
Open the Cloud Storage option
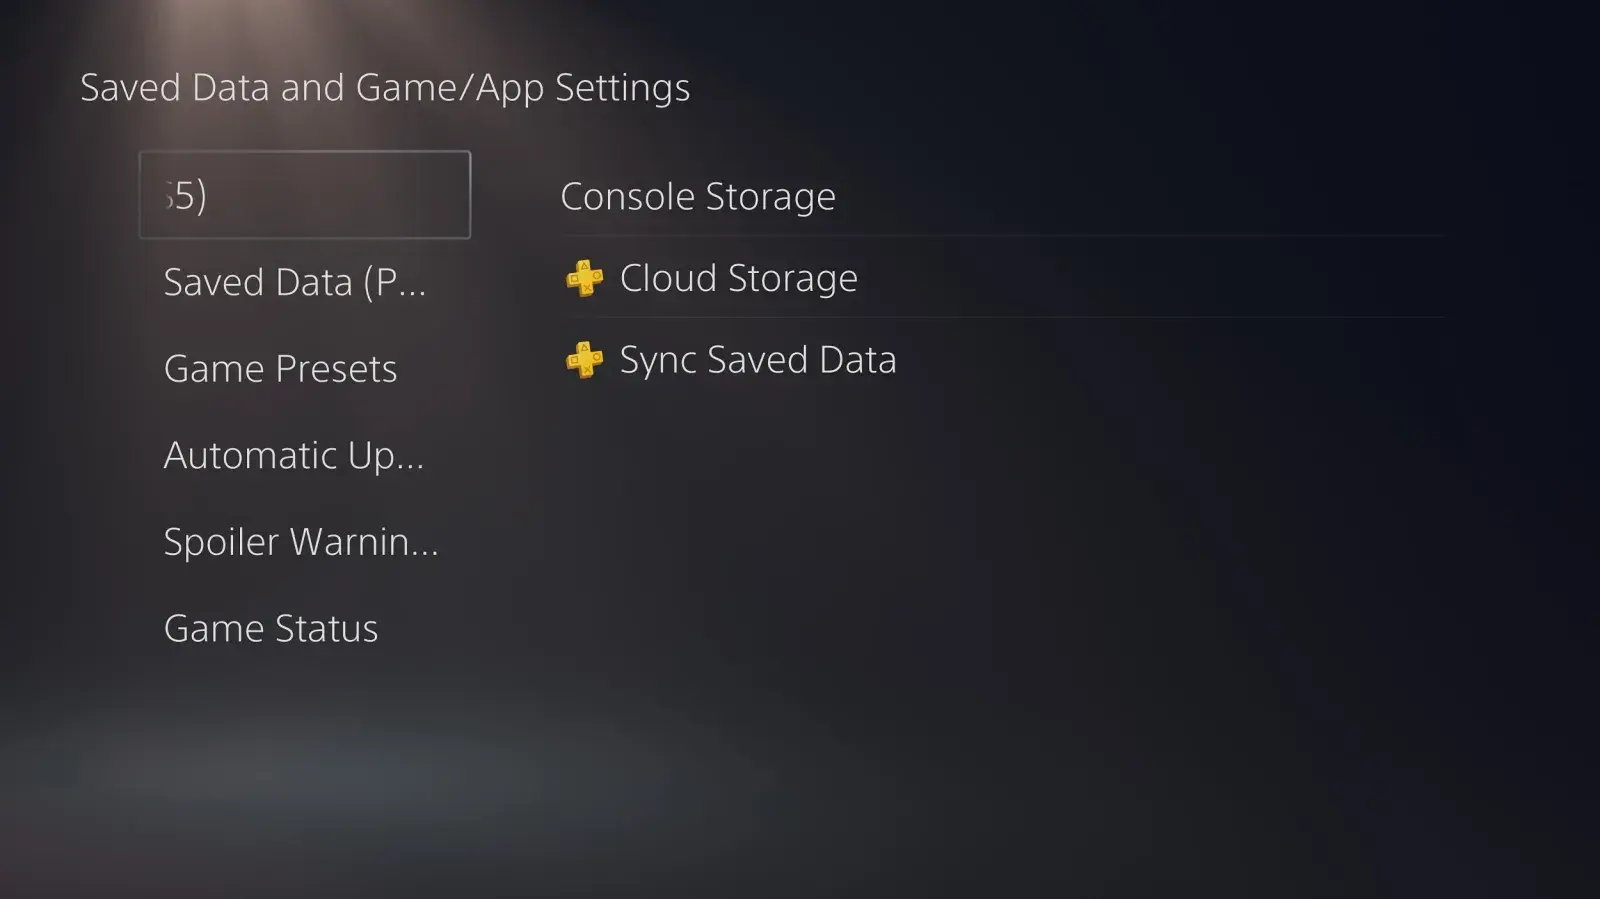[738, 278]
